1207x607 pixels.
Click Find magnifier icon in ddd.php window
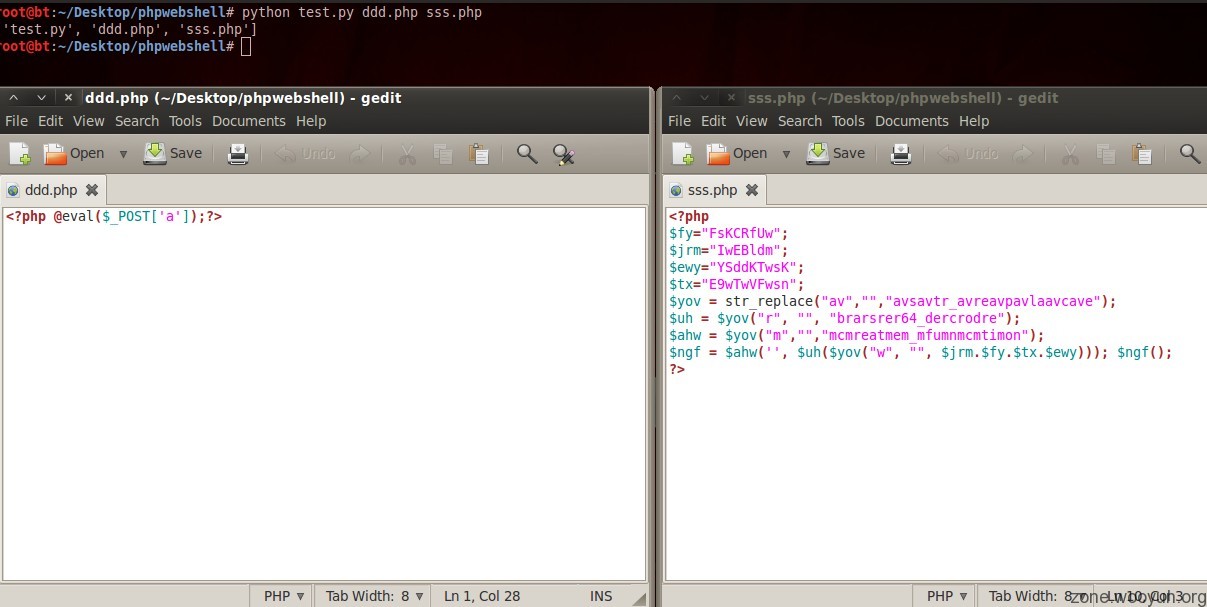[527, 153]
